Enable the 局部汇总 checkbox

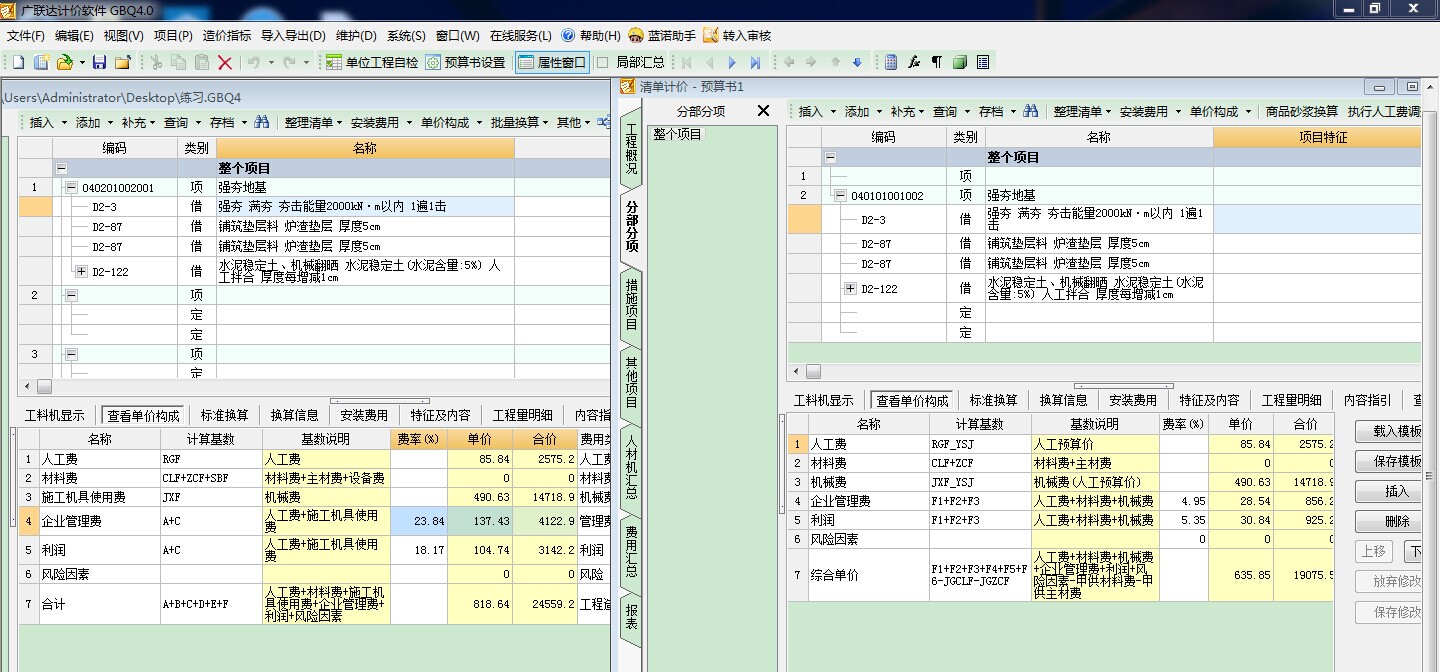[602, 62]
